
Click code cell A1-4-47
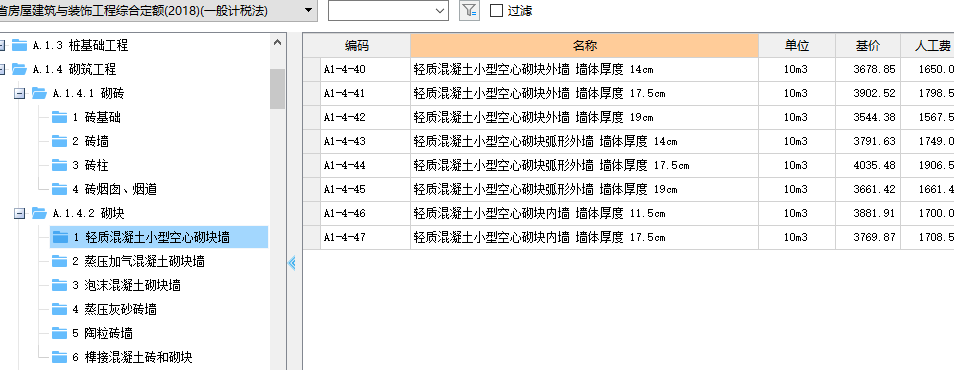(365, 237)
